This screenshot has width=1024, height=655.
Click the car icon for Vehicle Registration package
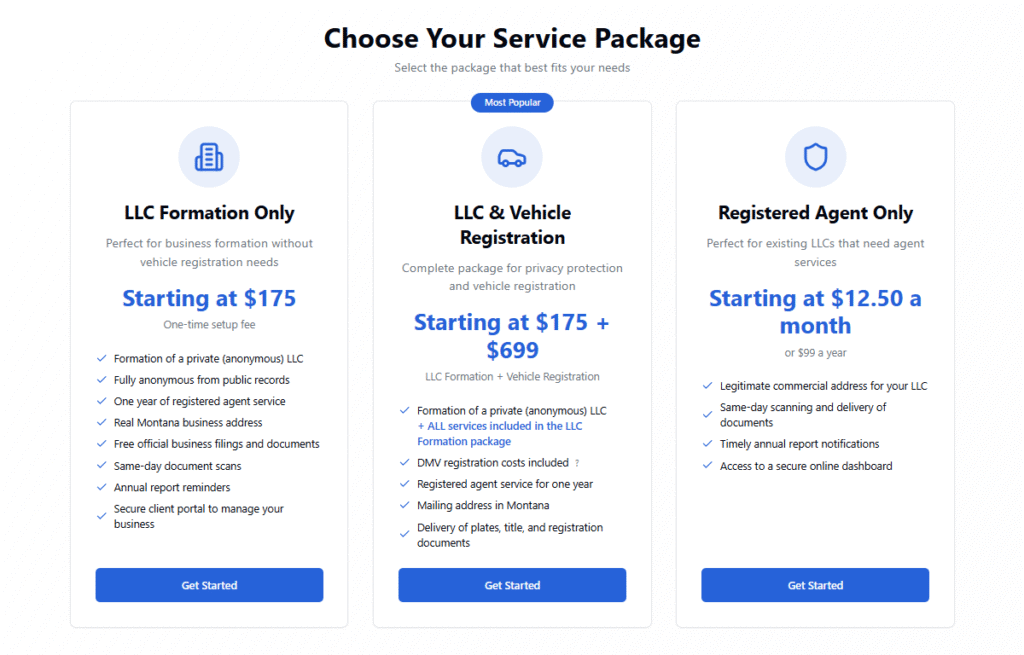(x=512, y=158)
